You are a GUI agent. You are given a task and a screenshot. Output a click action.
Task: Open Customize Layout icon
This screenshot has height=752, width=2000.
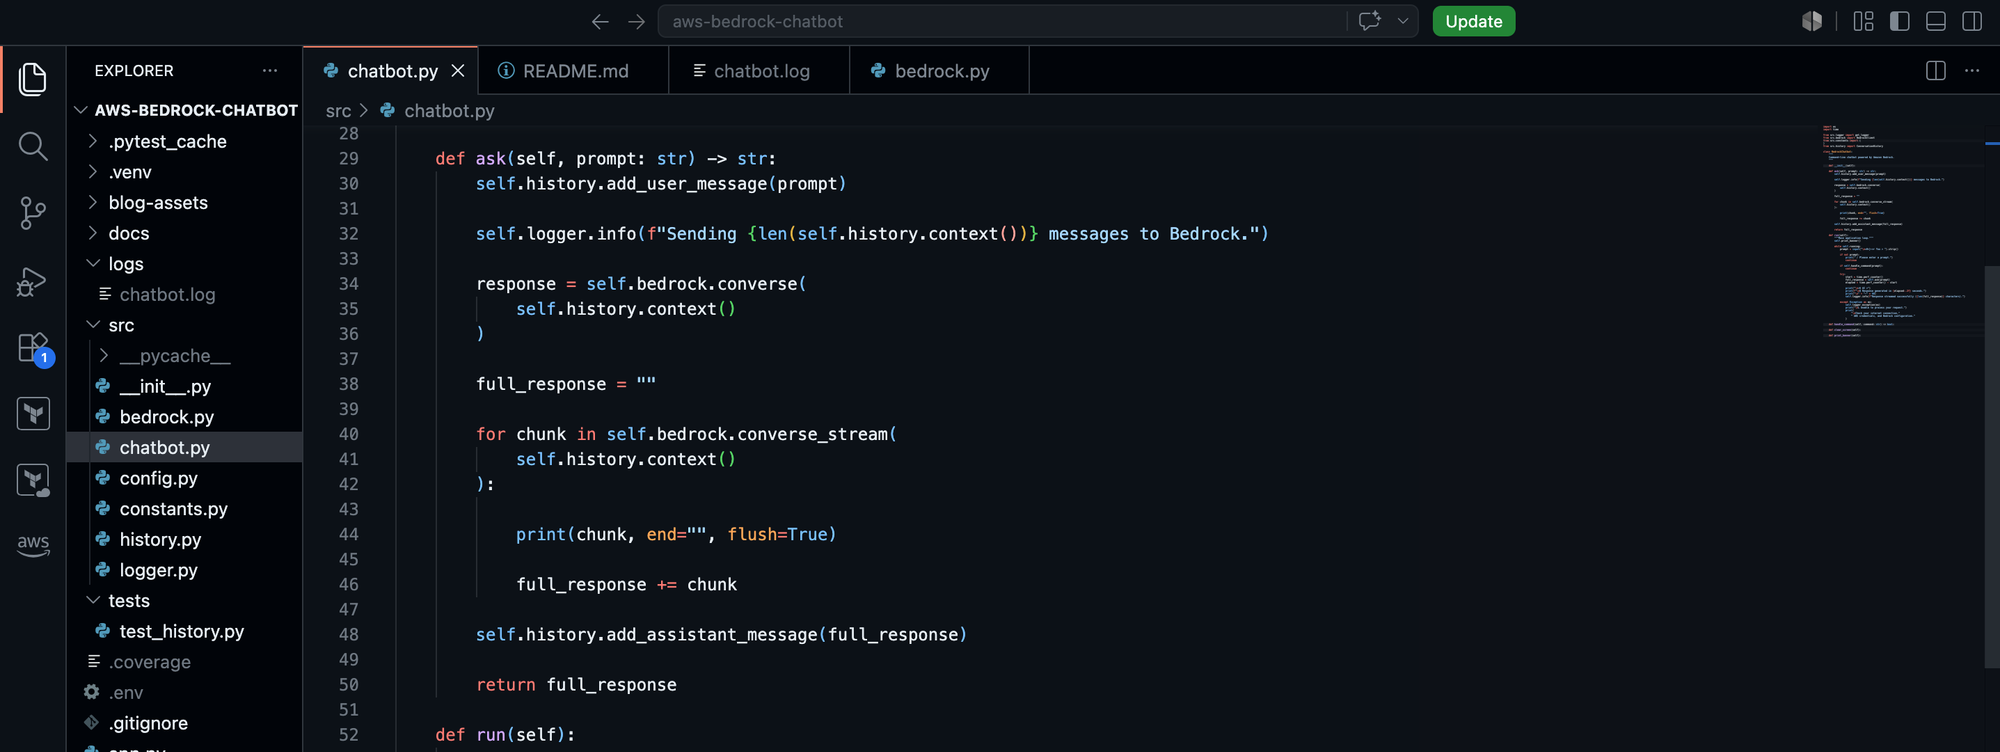click(1863, 21)
